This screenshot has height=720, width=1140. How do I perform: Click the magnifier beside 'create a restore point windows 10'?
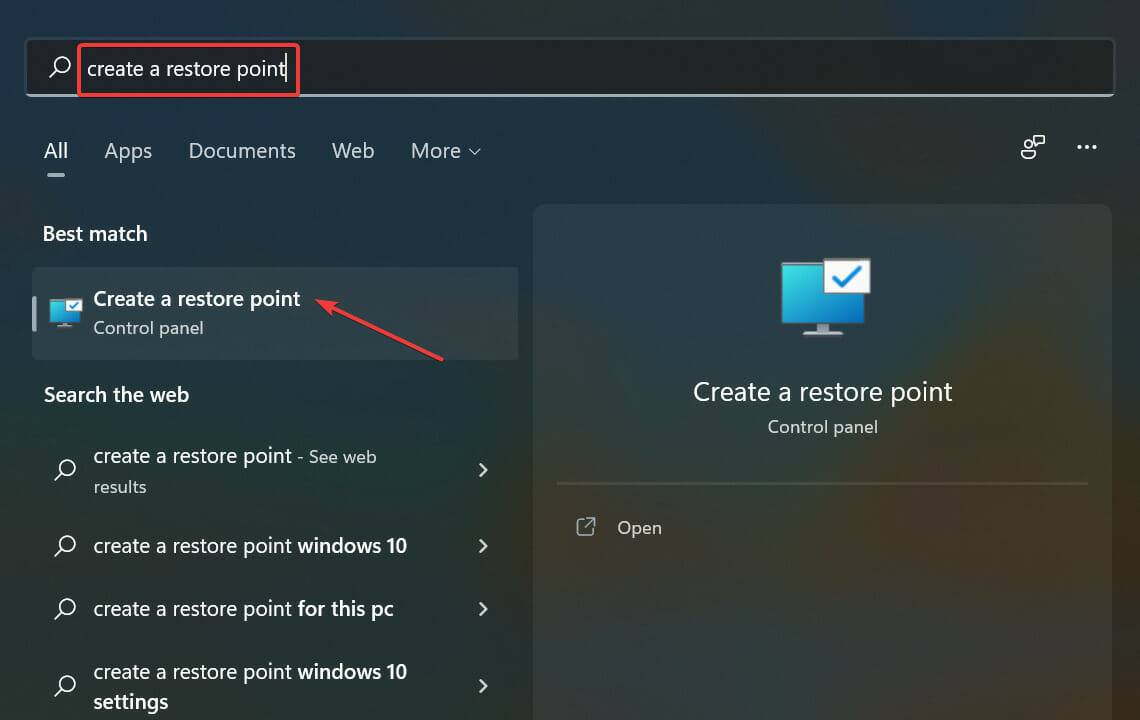pyautogui.click(x=64, y=546)
